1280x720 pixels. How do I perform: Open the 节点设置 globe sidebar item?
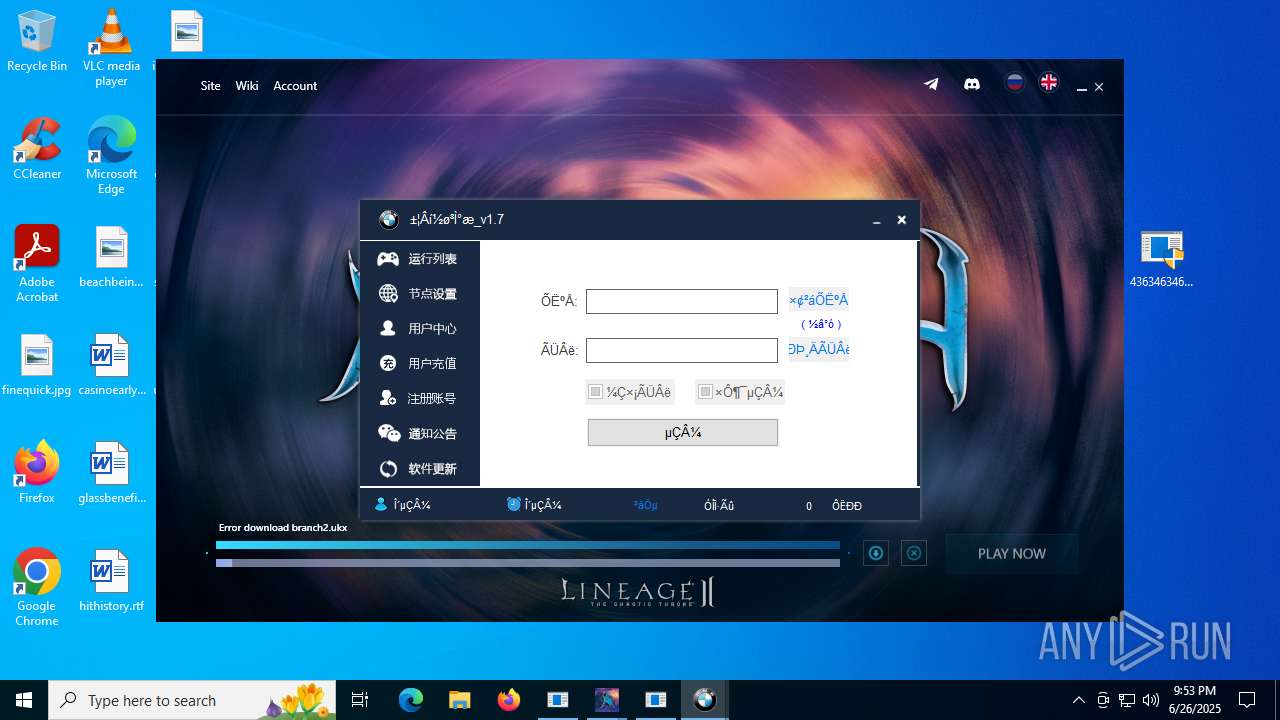(420, 294)
